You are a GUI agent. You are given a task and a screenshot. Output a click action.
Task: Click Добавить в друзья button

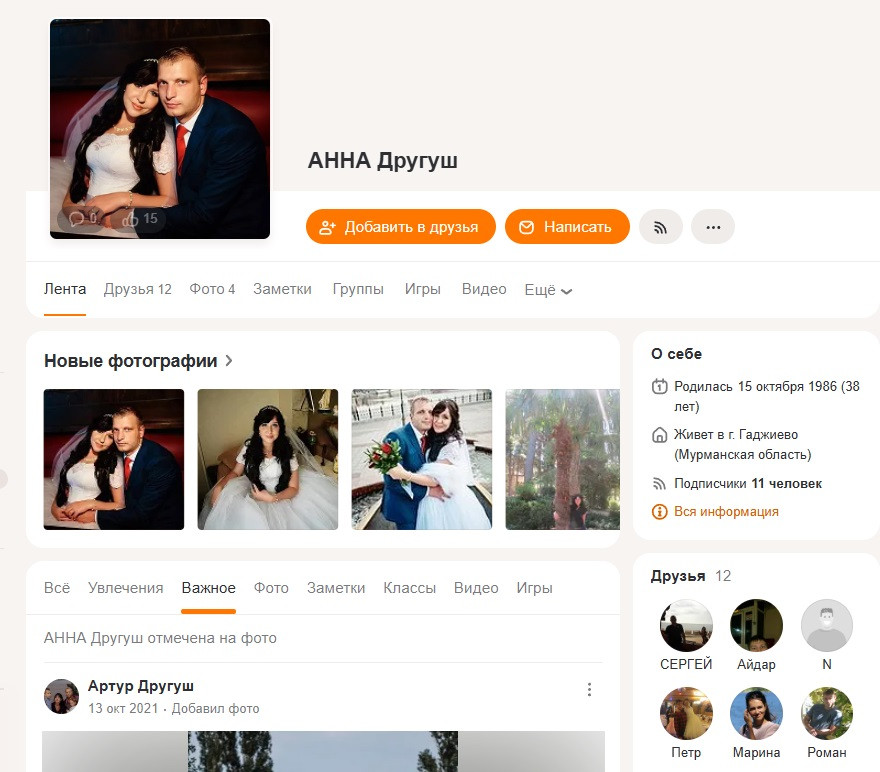click(x=401, y=227)
